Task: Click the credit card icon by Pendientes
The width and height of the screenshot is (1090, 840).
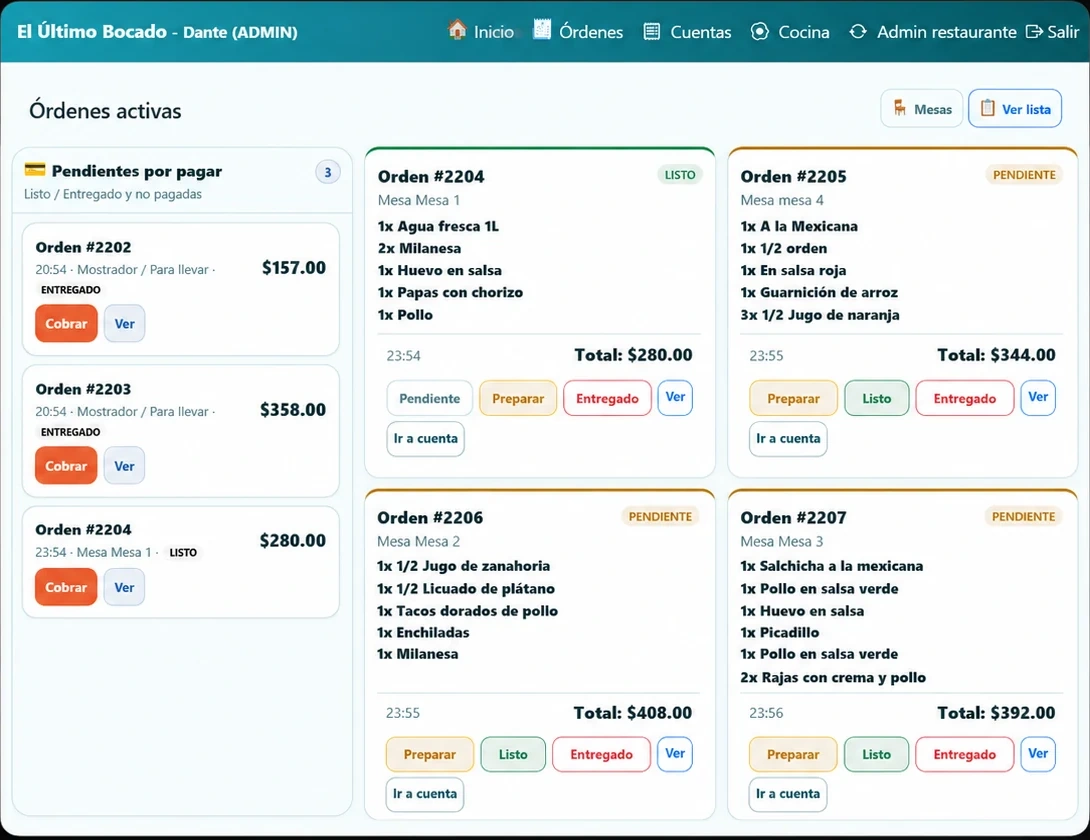Action: (x=35, y=170)
